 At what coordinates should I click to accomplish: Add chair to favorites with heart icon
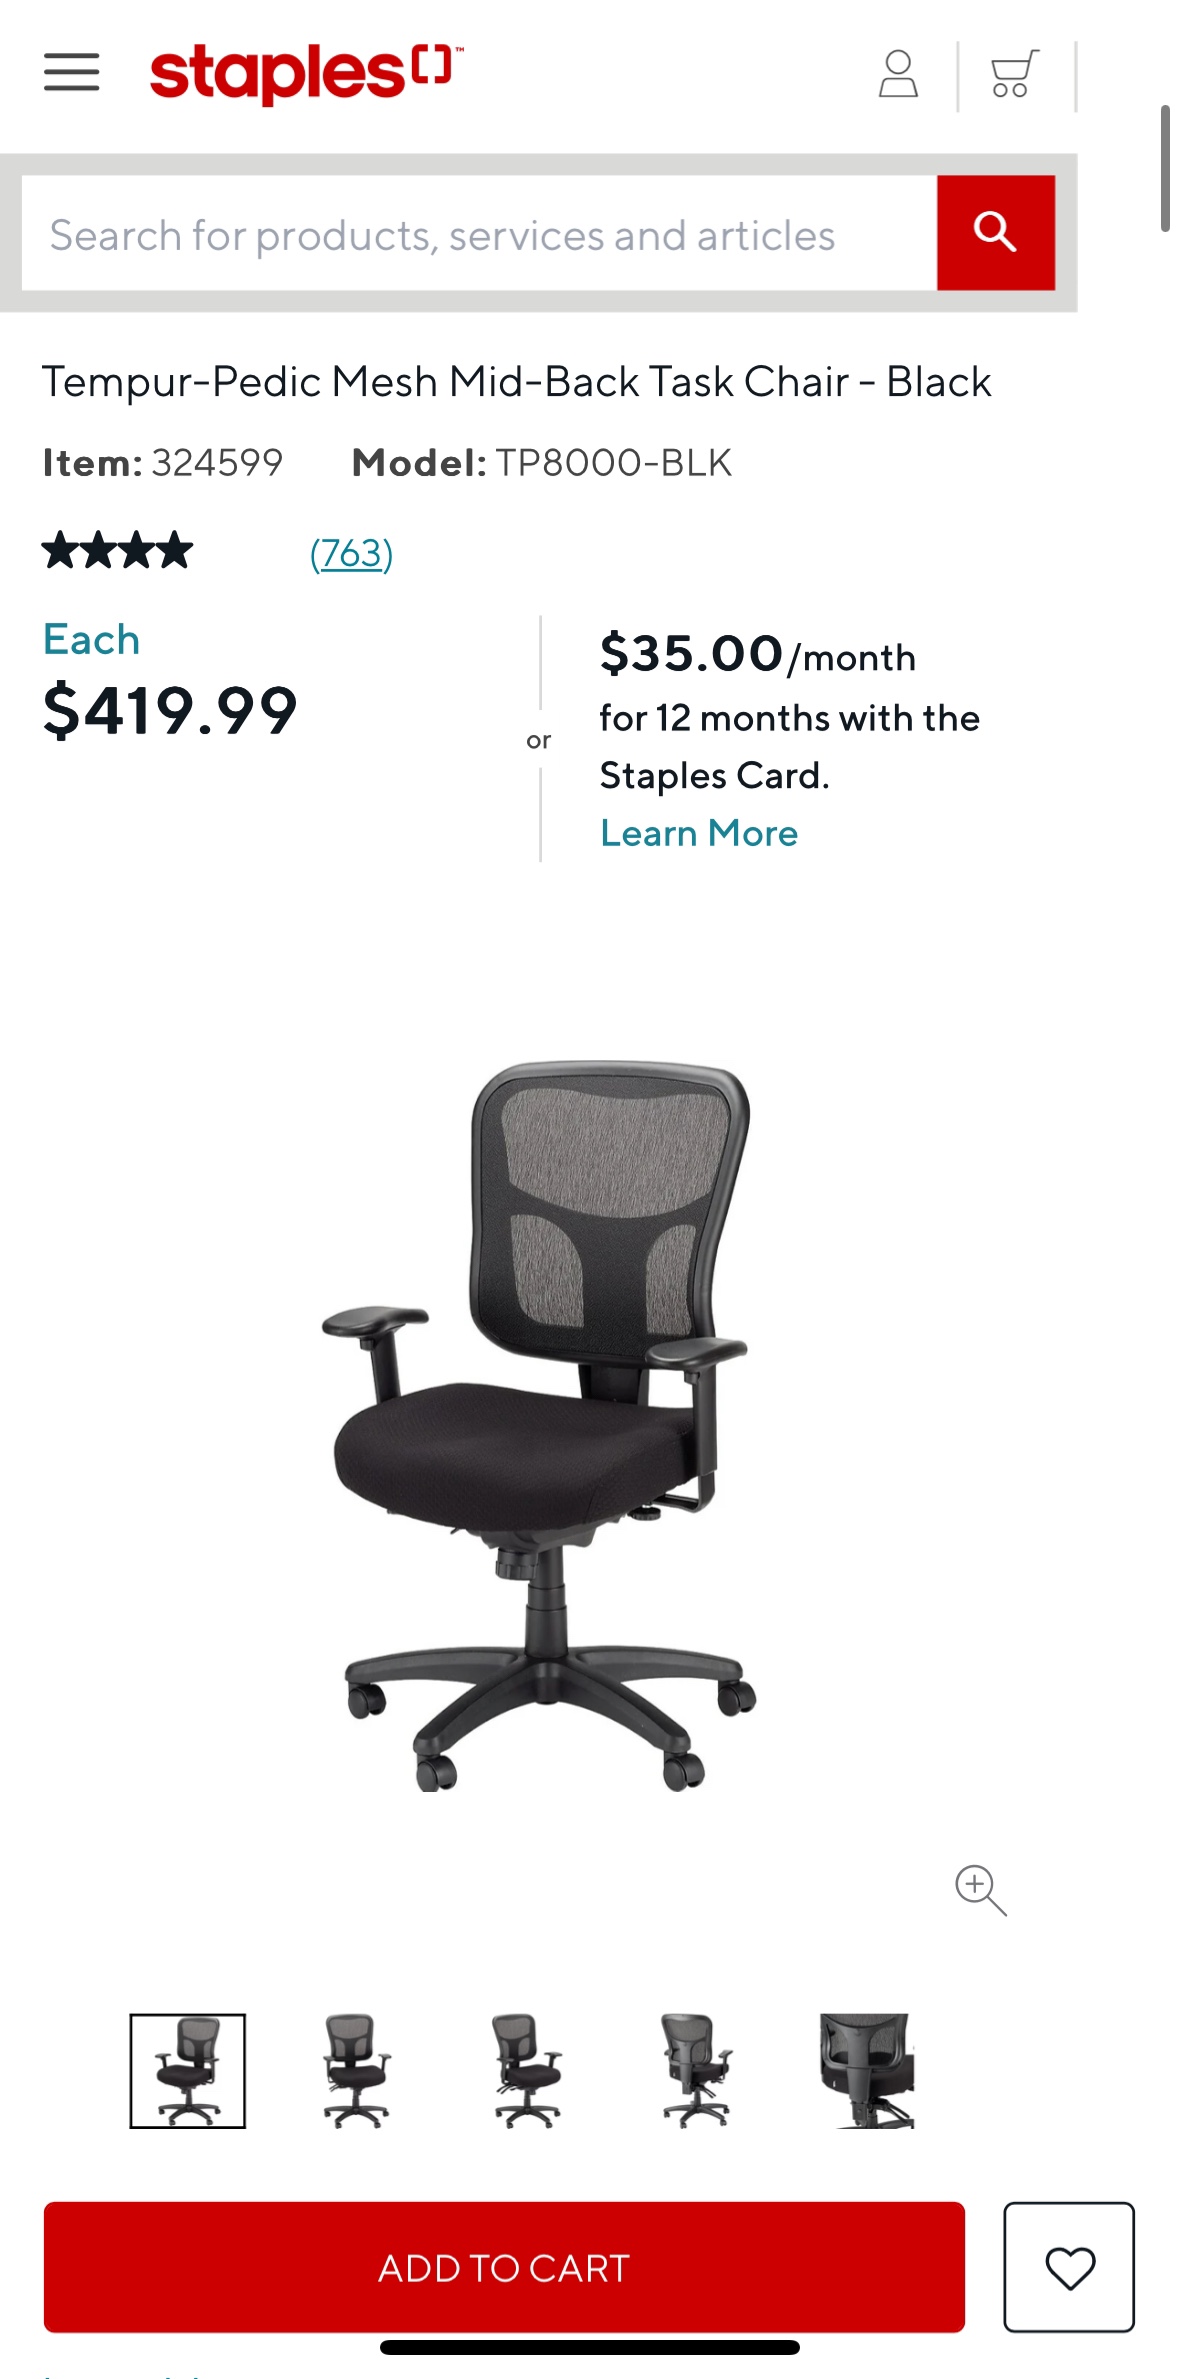click(x=1069, y=2266)
